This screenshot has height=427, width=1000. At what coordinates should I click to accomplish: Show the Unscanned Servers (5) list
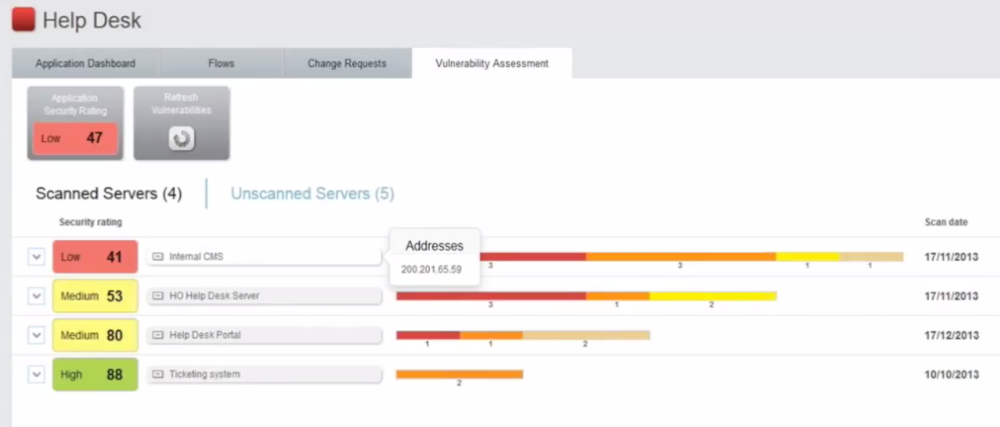tap(312, 194)
